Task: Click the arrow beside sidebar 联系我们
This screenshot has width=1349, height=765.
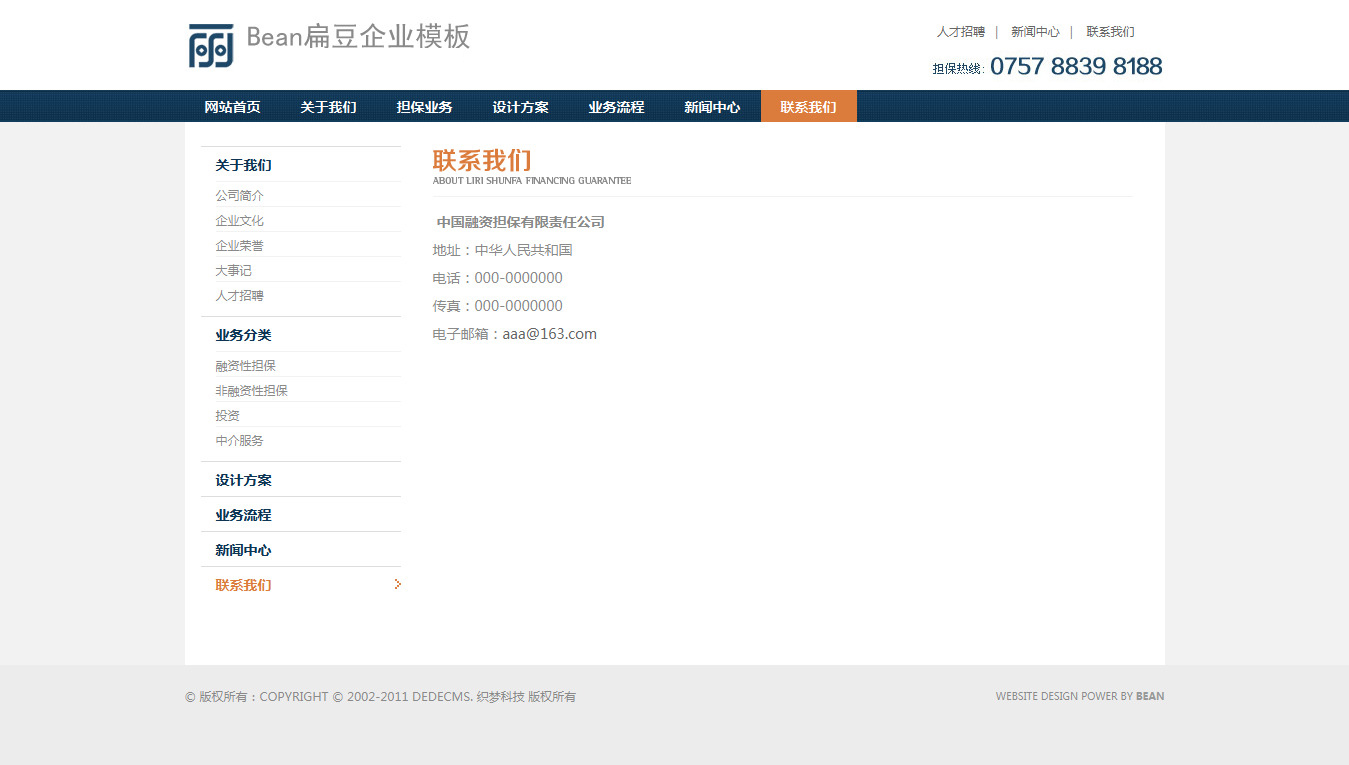Action: point(397,584)
